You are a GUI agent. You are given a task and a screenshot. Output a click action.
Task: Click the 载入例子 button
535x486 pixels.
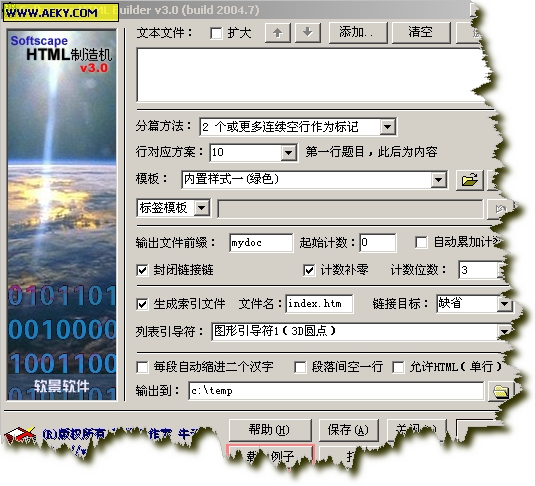[270, 456]
